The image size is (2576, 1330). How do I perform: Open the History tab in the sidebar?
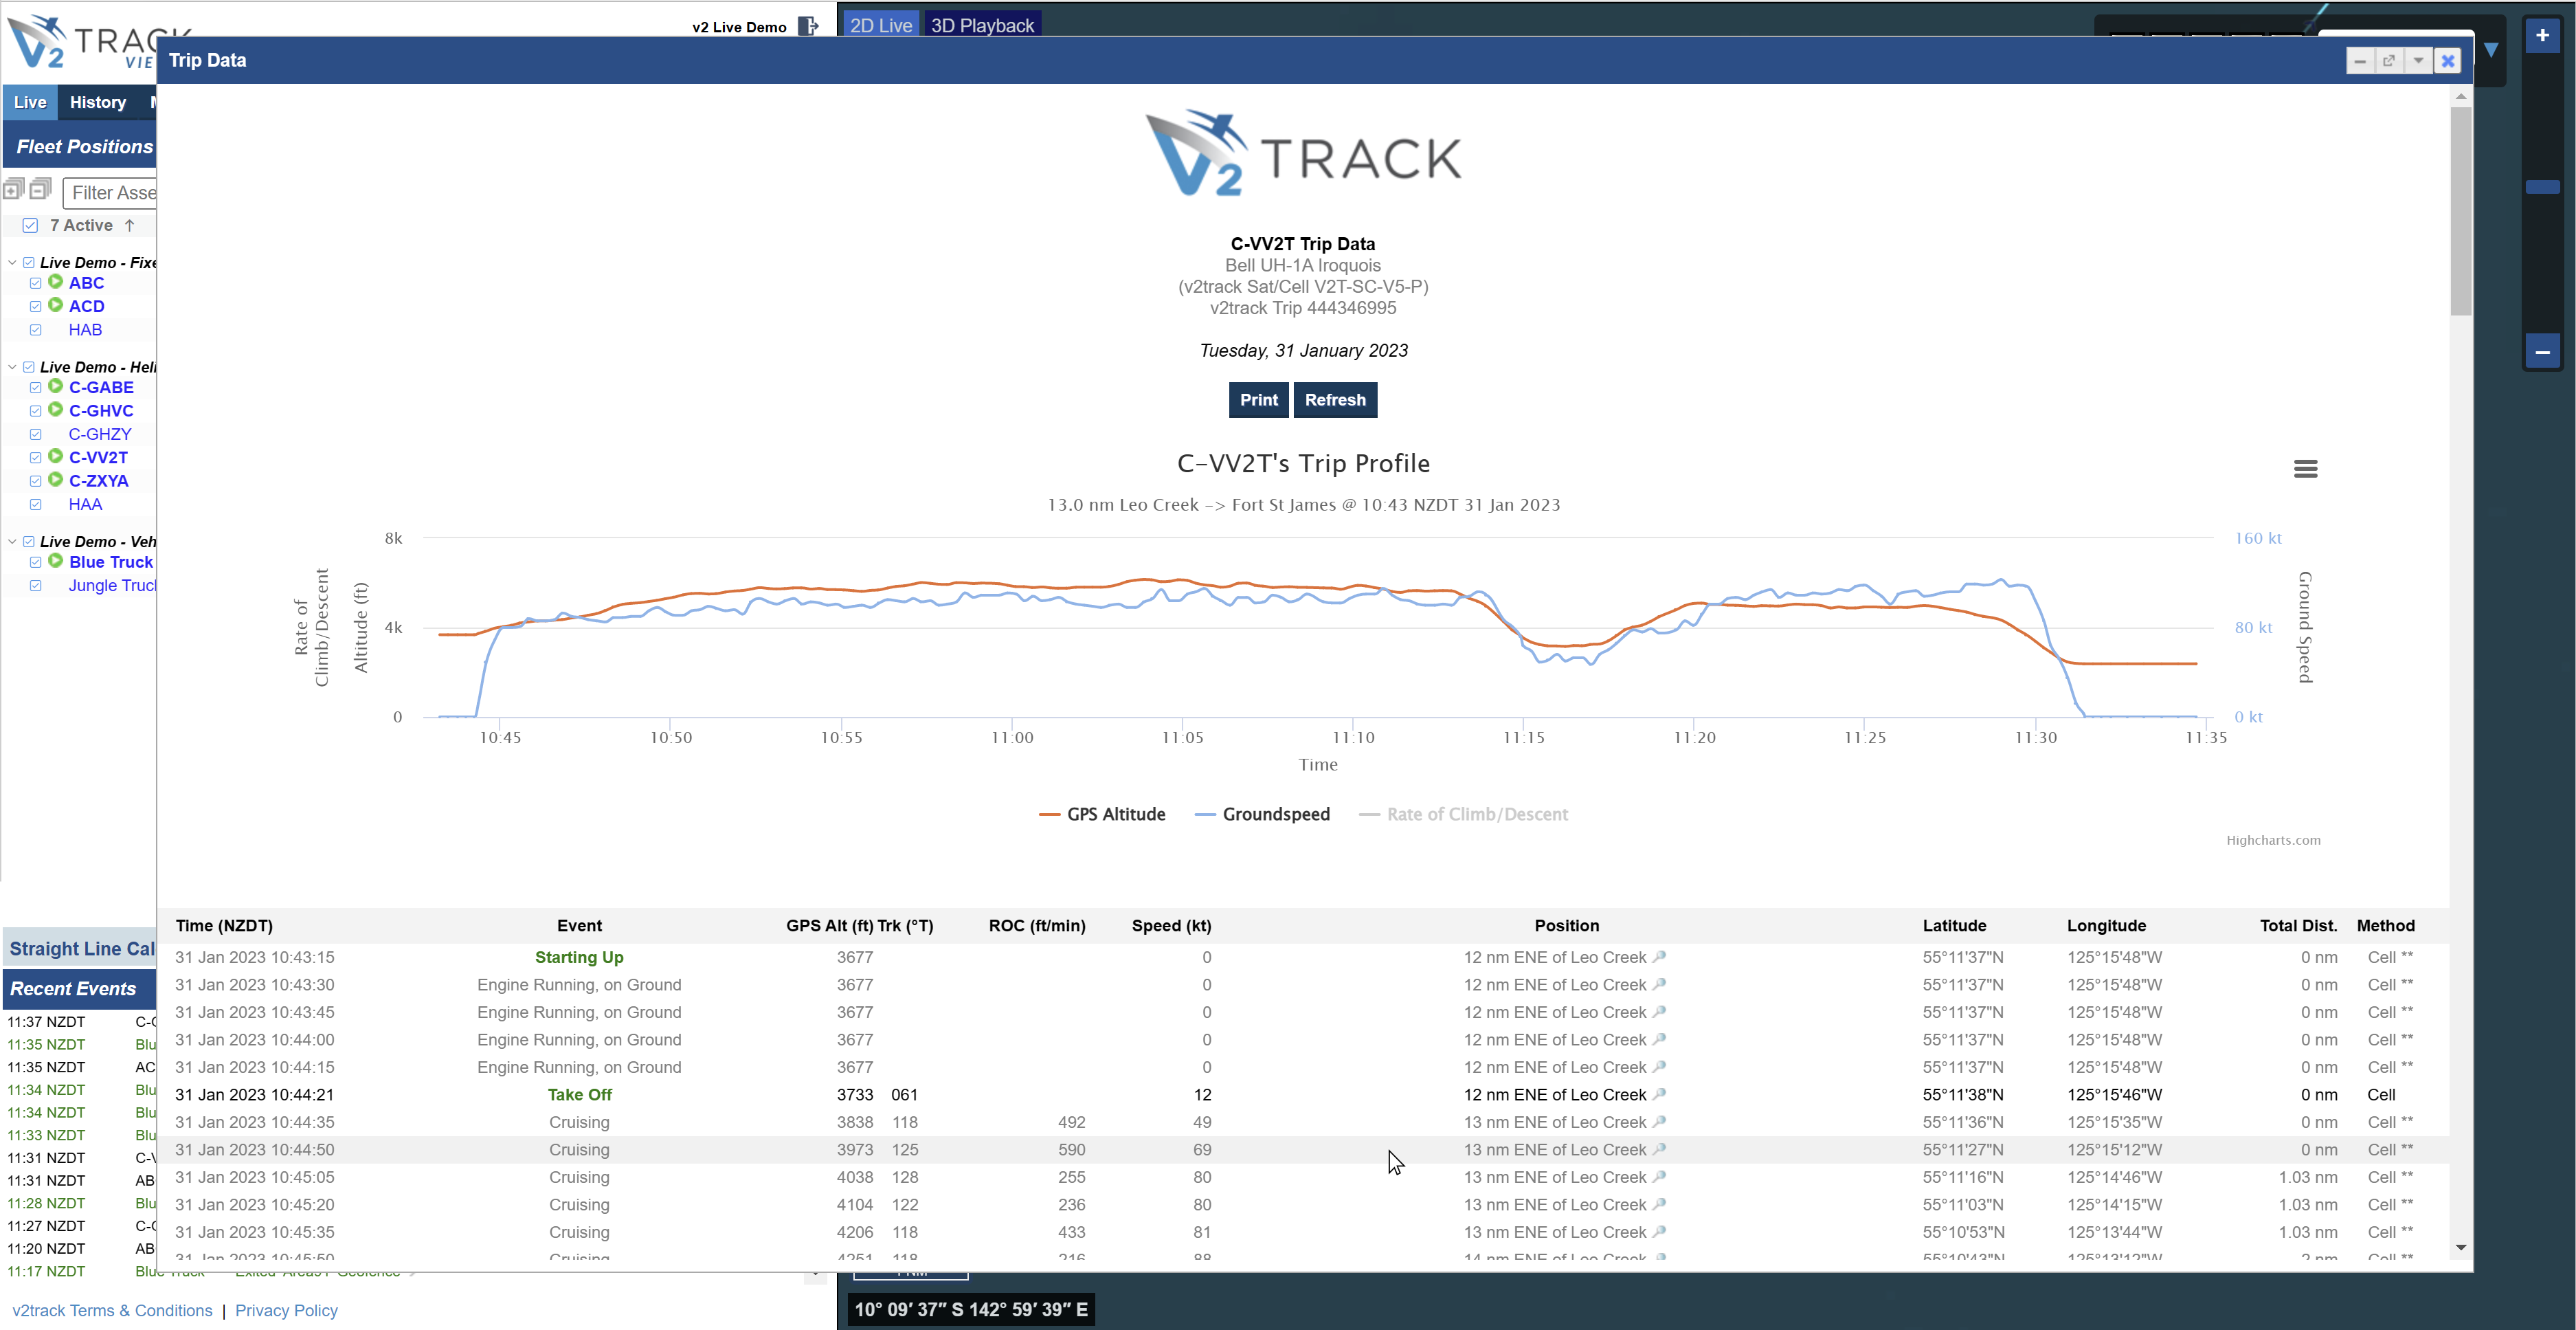click(98, 102)
